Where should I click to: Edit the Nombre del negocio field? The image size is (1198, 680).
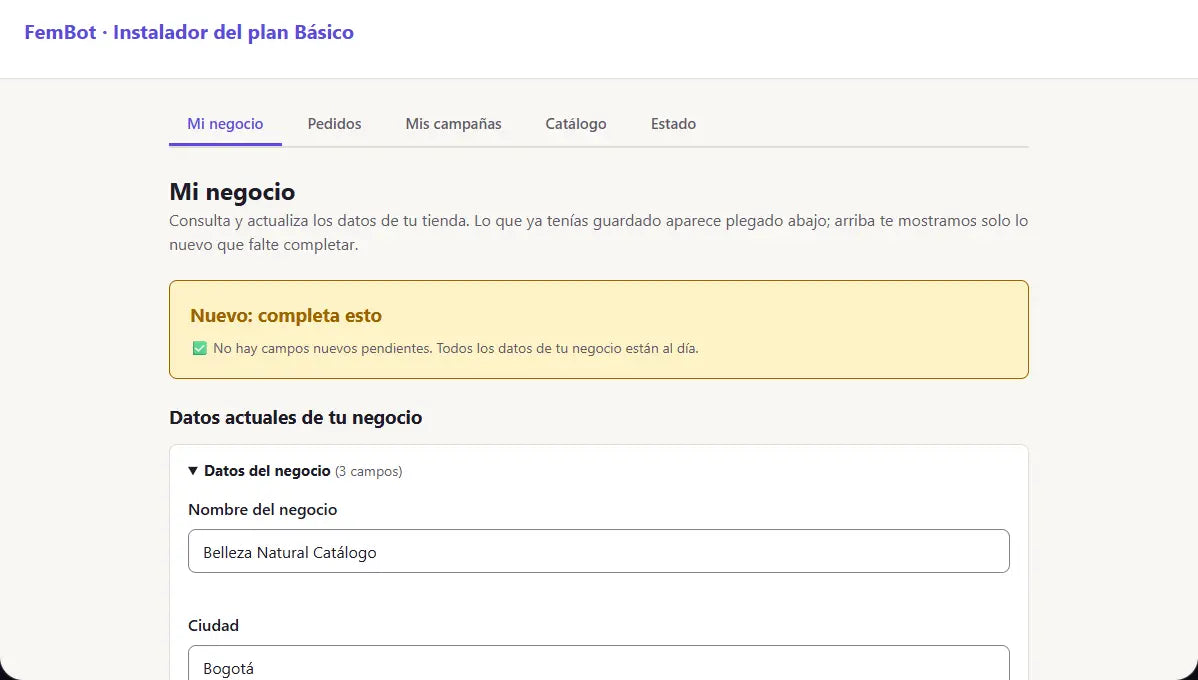pyautogui.click(x=598, y=551)
